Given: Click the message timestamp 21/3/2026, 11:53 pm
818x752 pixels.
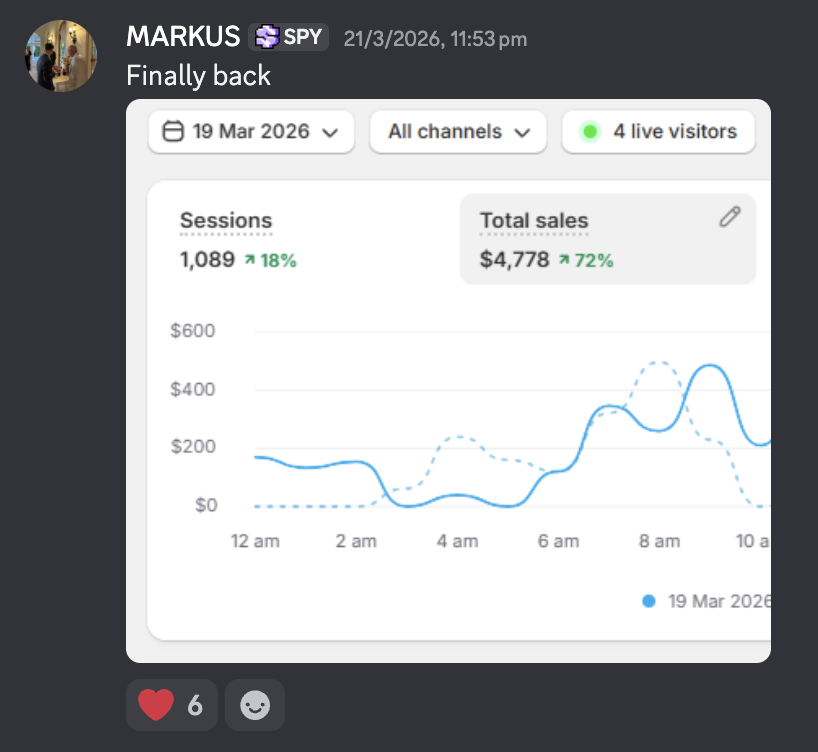Looking at the screenshot, I should (435, 39).
